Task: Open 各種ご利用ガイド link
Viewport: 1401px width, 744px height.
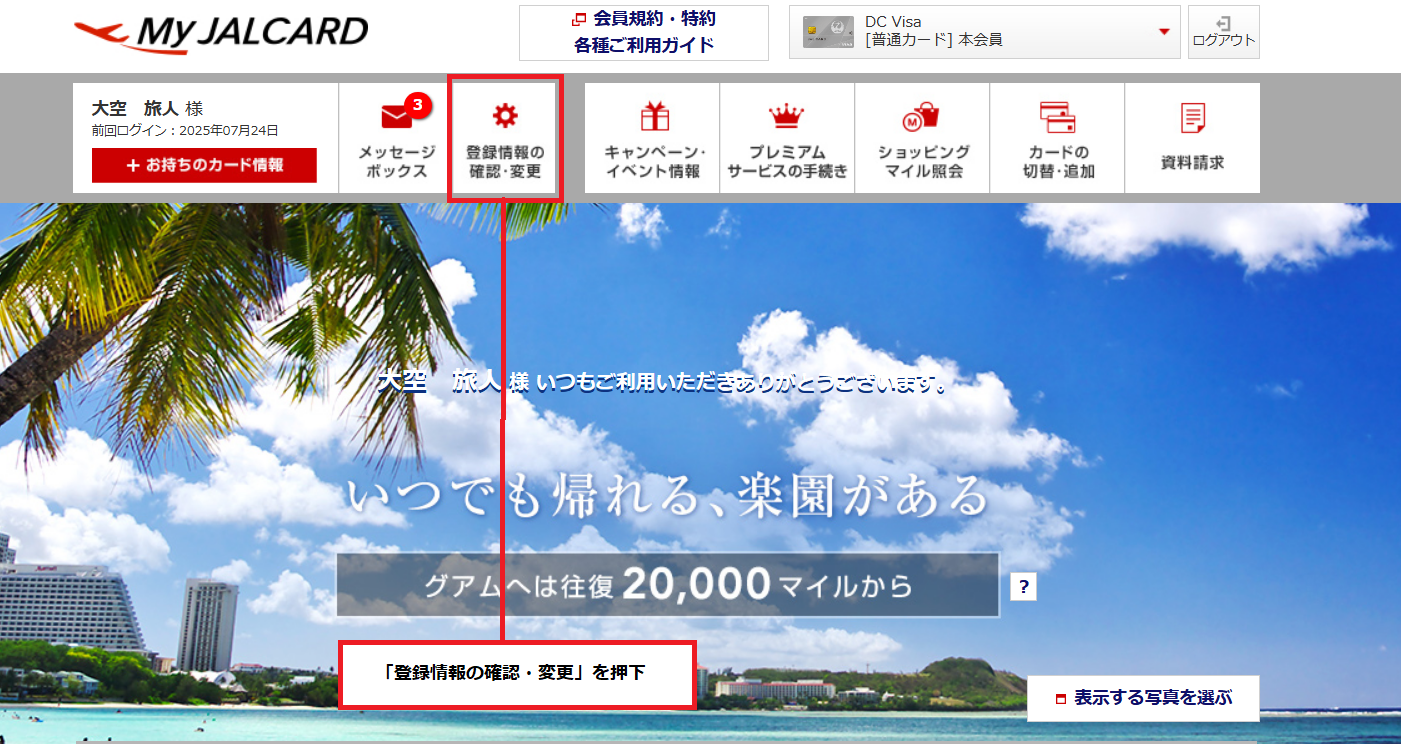Action: point(644,45)
